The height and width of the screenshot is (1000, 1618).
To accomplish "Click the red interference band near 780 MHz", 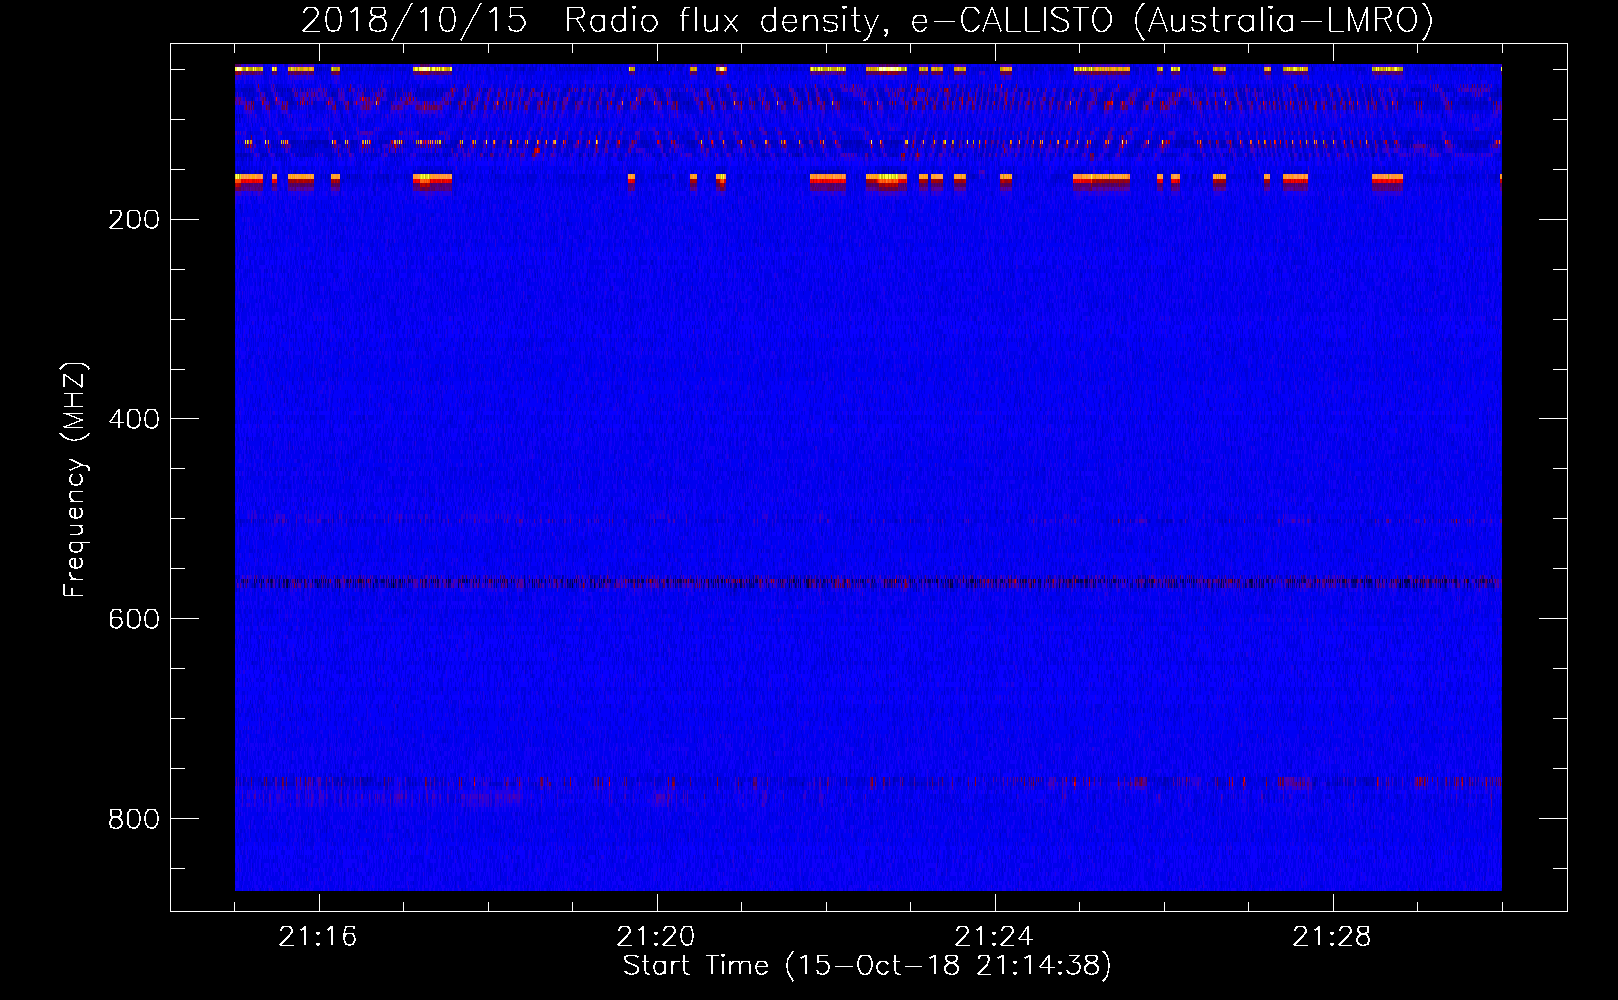I will (868, 783).
